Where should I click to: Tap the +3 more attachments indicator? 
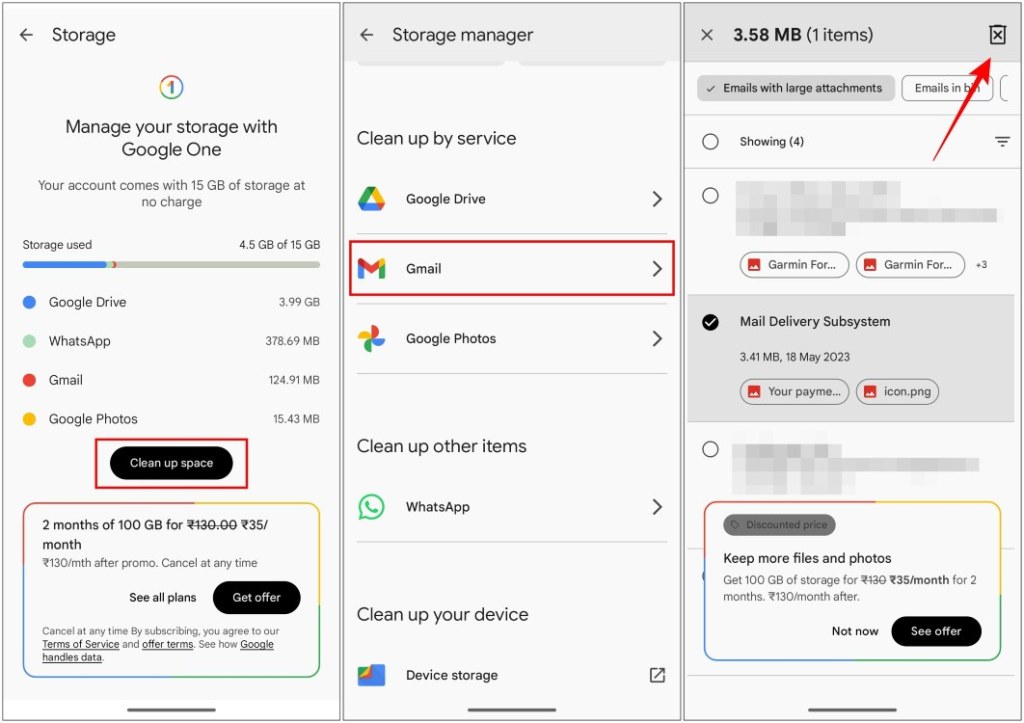(x=981, y=265)
